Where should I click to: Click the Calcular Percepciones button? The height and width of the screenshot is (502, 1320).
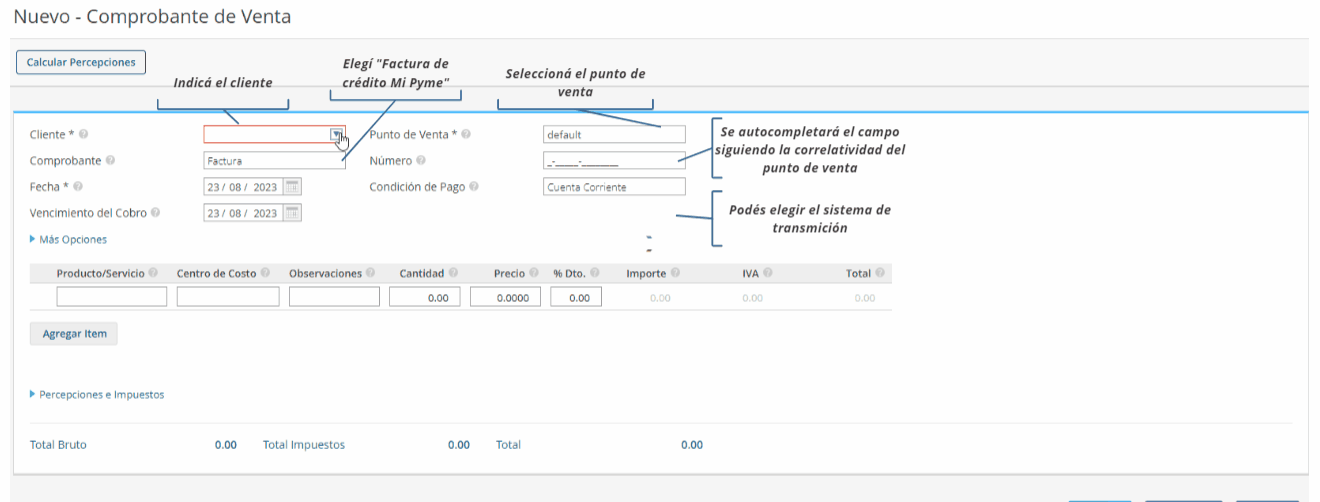tap(81, 62)
